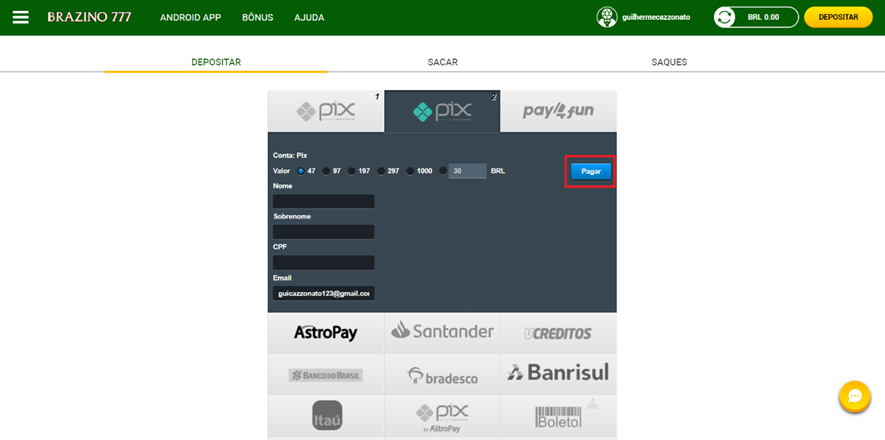Select the Pix payment tile numbered 2
Screen dimensions: 885x440
tap(442, 111)
